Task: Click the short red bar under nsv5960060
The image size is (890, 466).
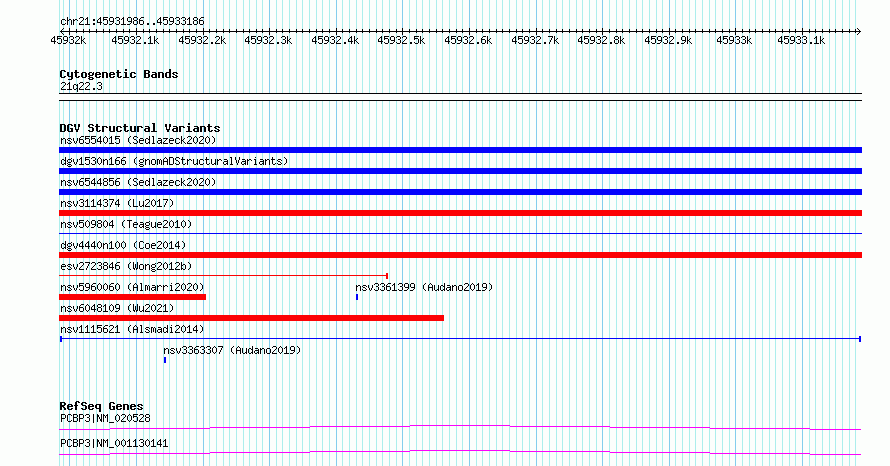Action: [132, 297]
